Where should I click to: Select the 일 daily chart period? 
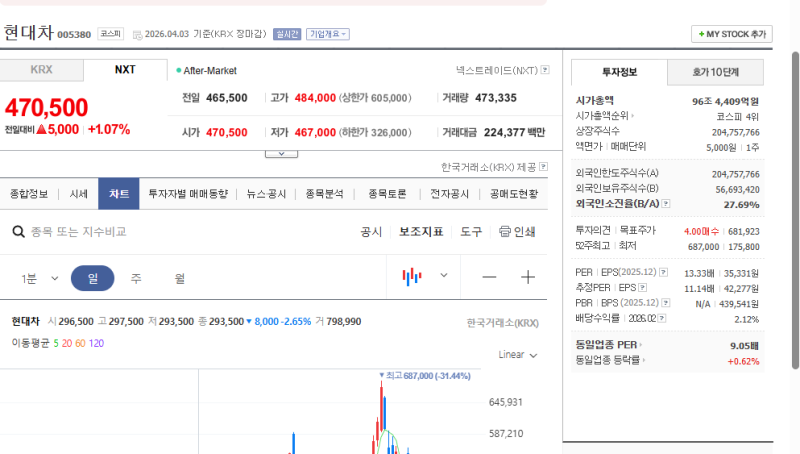click(92, 278)
